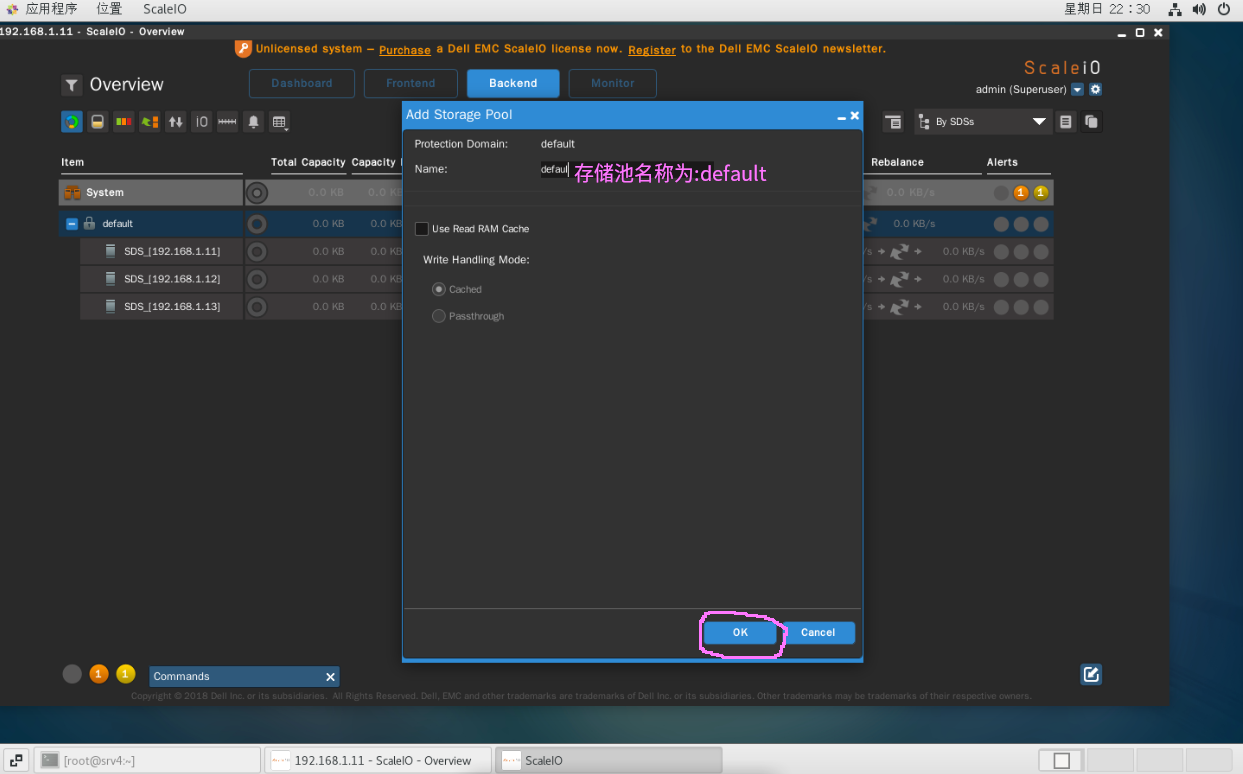Click the network icon in system tray
The height and width of the screenshot is (774, 1243).
1175,9
